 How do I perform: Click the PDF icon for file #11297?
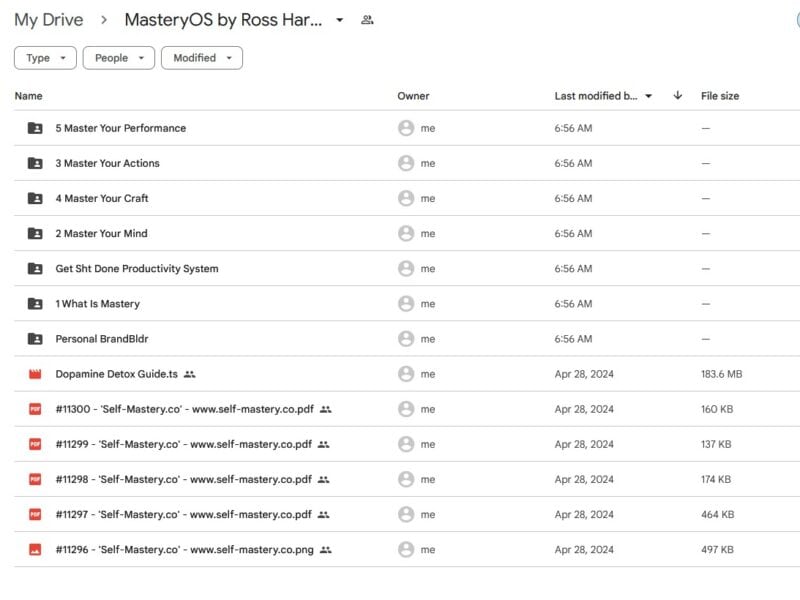pos(35,514)
